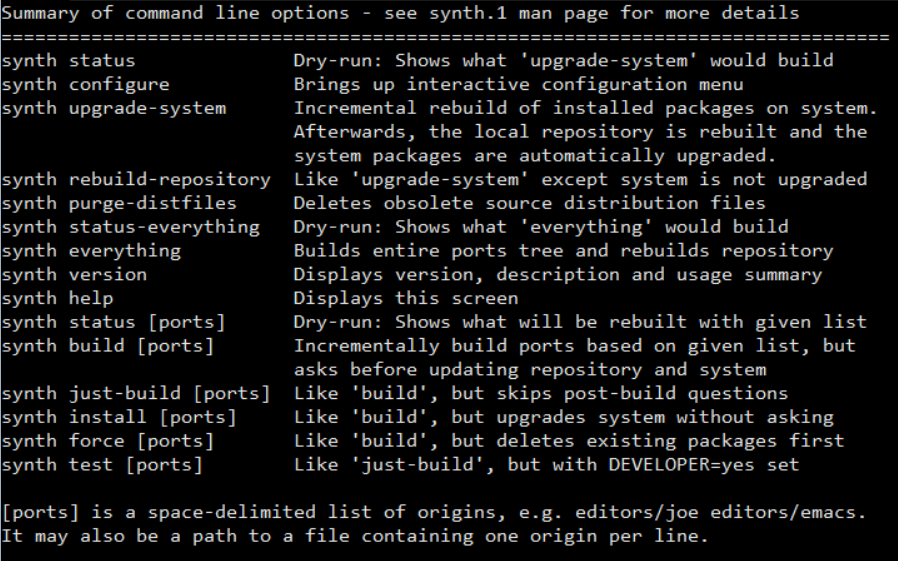Click the 'synth upgrade-system' command text

[113, 108]
